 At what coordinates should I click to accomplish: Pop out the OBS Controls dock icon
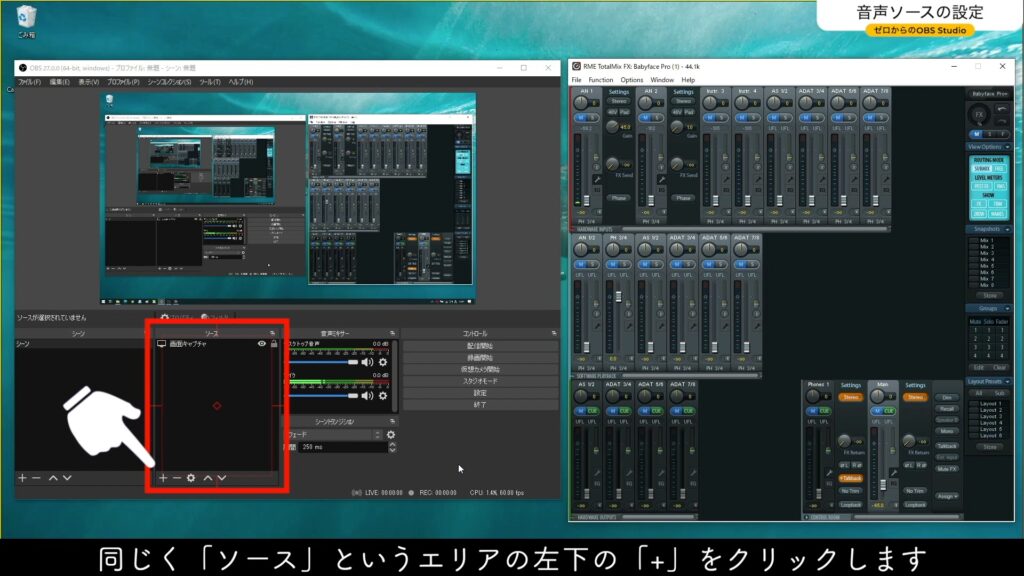click(554, 333)
